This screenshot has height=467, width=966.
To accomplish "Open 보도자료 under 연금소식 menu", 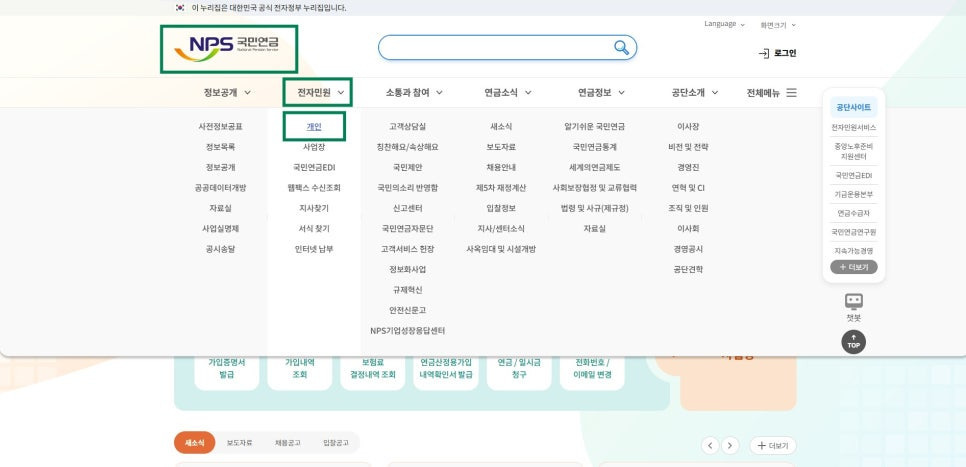I will (501, 147).
